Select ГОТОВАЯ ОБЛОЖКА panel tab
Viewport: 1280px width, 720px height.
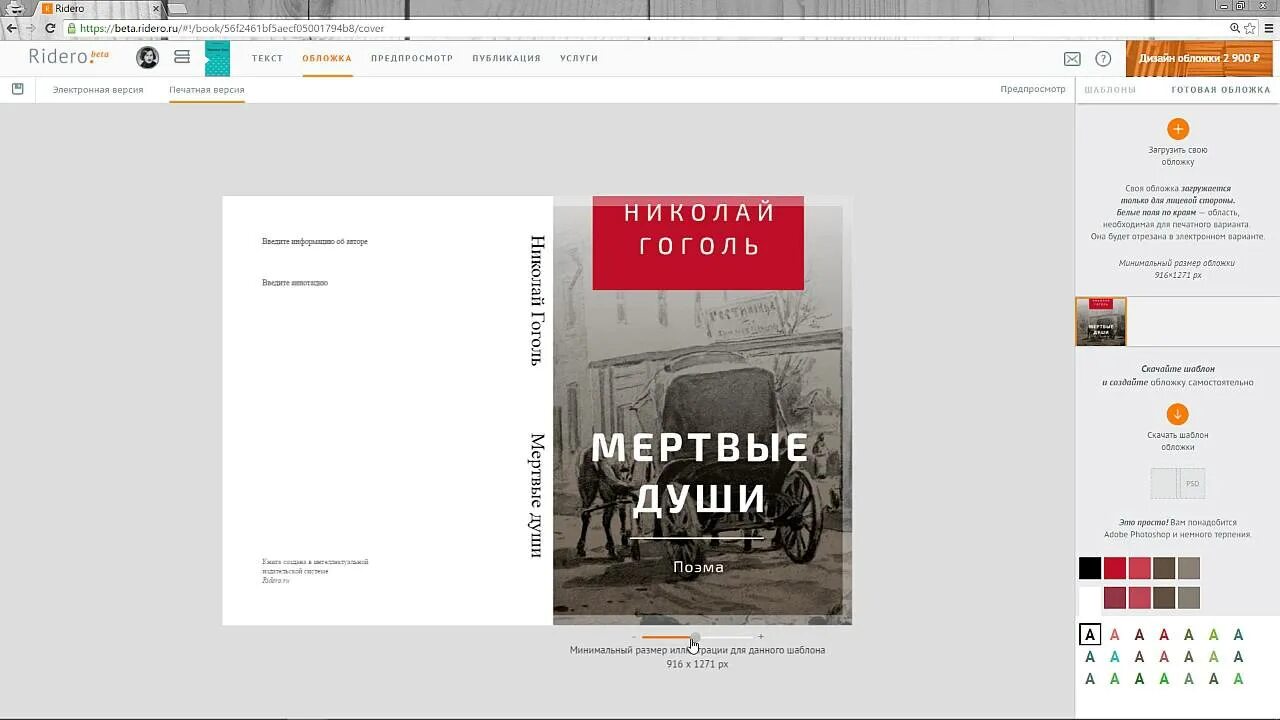1221,90
